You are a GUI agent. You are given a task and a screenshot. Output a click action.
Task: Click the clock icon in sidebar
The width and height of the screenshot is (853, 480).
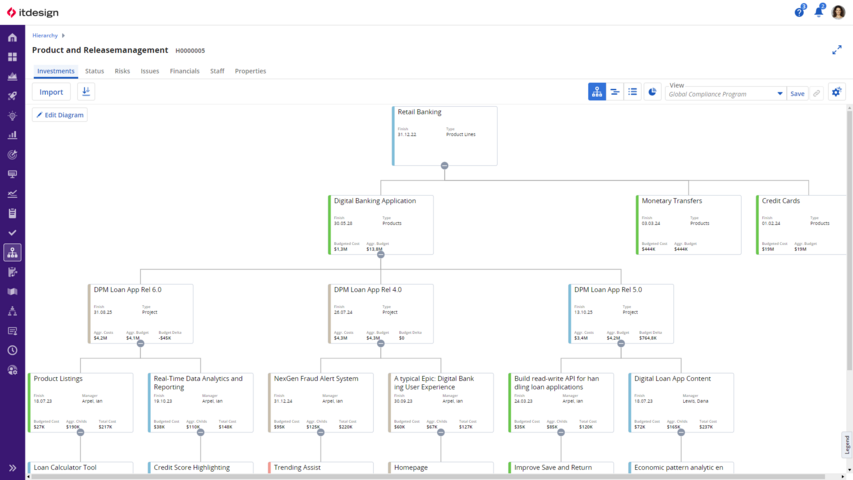[12, 350]
